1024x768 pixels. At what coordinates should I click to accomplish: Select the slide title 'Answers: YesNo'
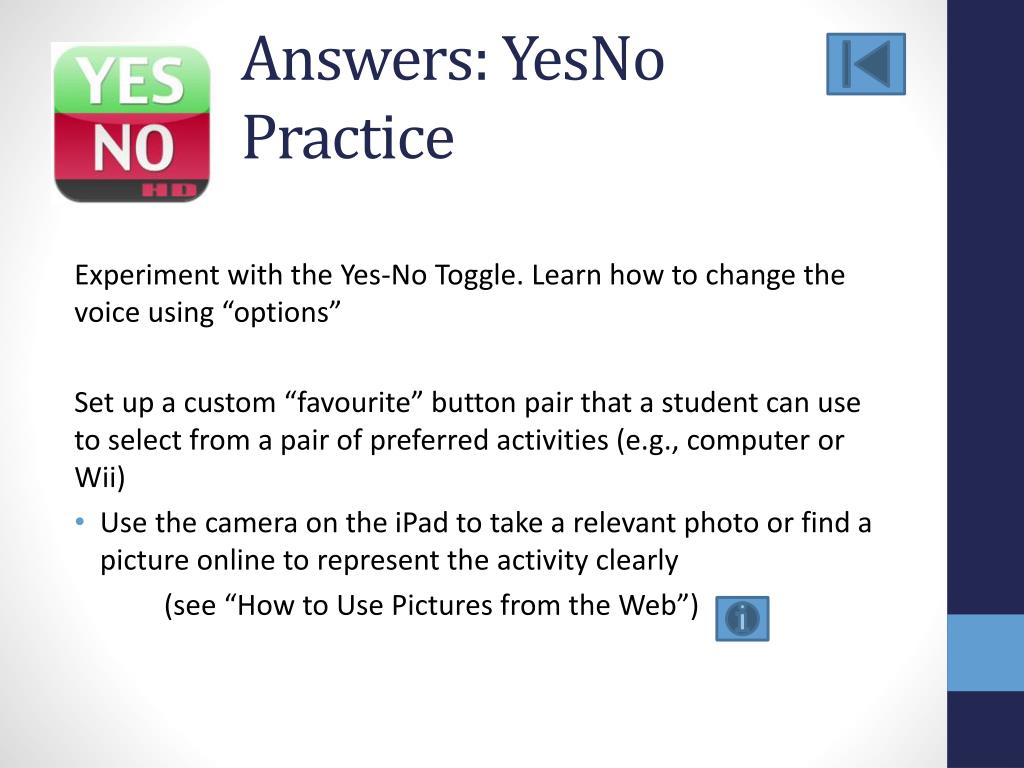(x=453, y=58)
